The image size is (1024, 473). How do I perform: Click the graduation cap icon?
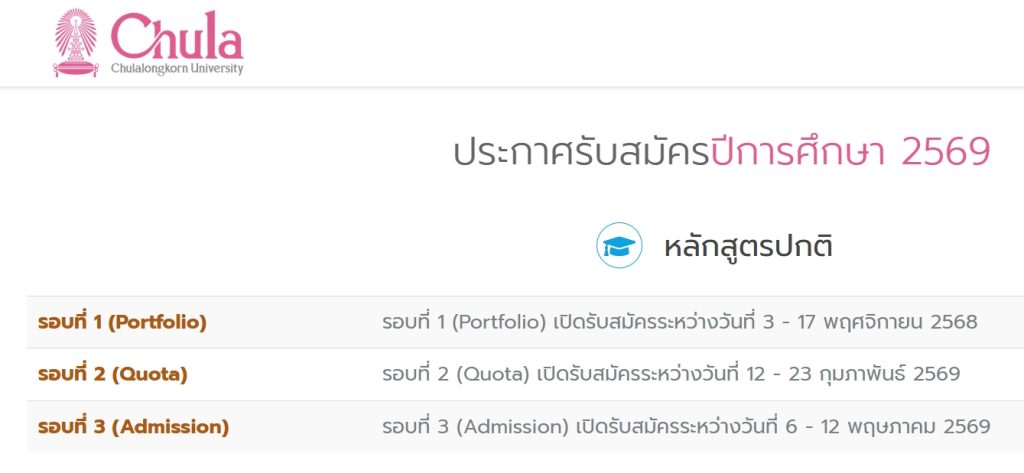619,245
